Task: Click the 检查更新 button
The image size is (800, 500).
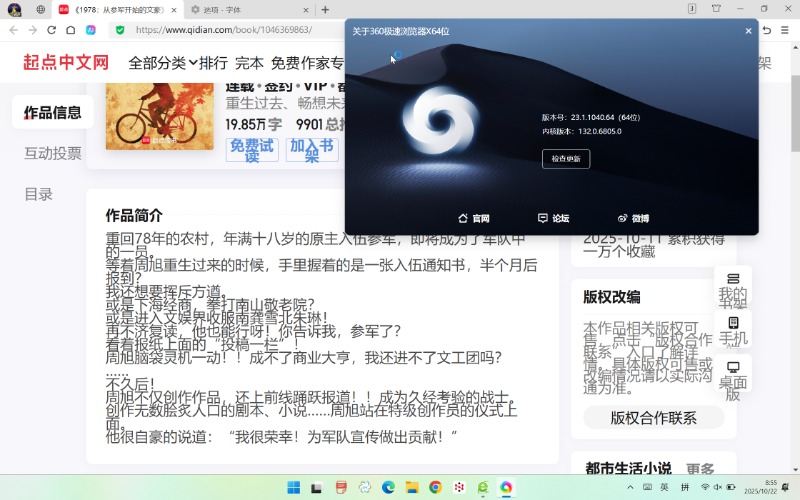Action: coord(565,159)
